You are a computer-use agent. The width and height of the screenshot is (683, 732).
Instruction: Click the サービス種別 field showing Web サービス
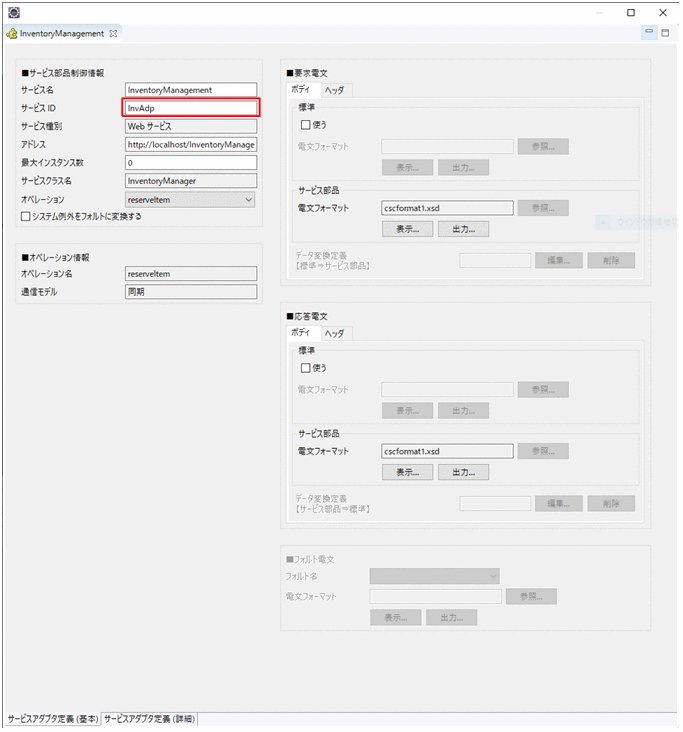tap(191, 126)
